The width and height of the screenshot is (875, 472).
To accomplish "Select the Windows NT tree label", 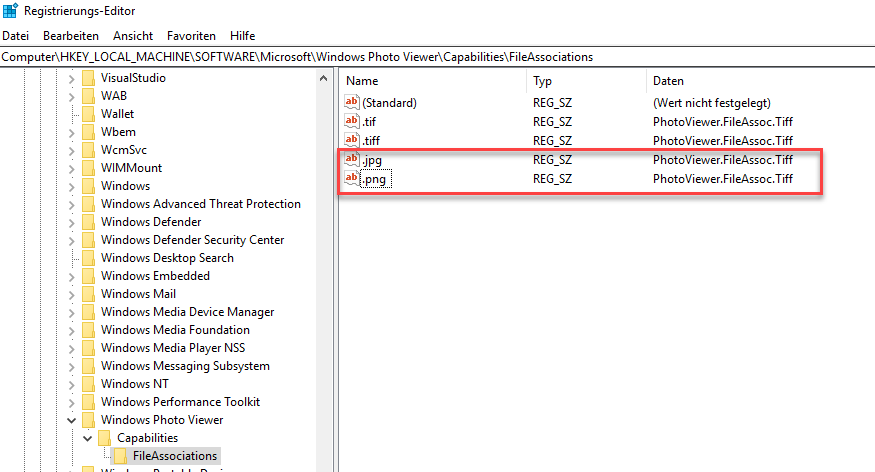I will (134, 384).
